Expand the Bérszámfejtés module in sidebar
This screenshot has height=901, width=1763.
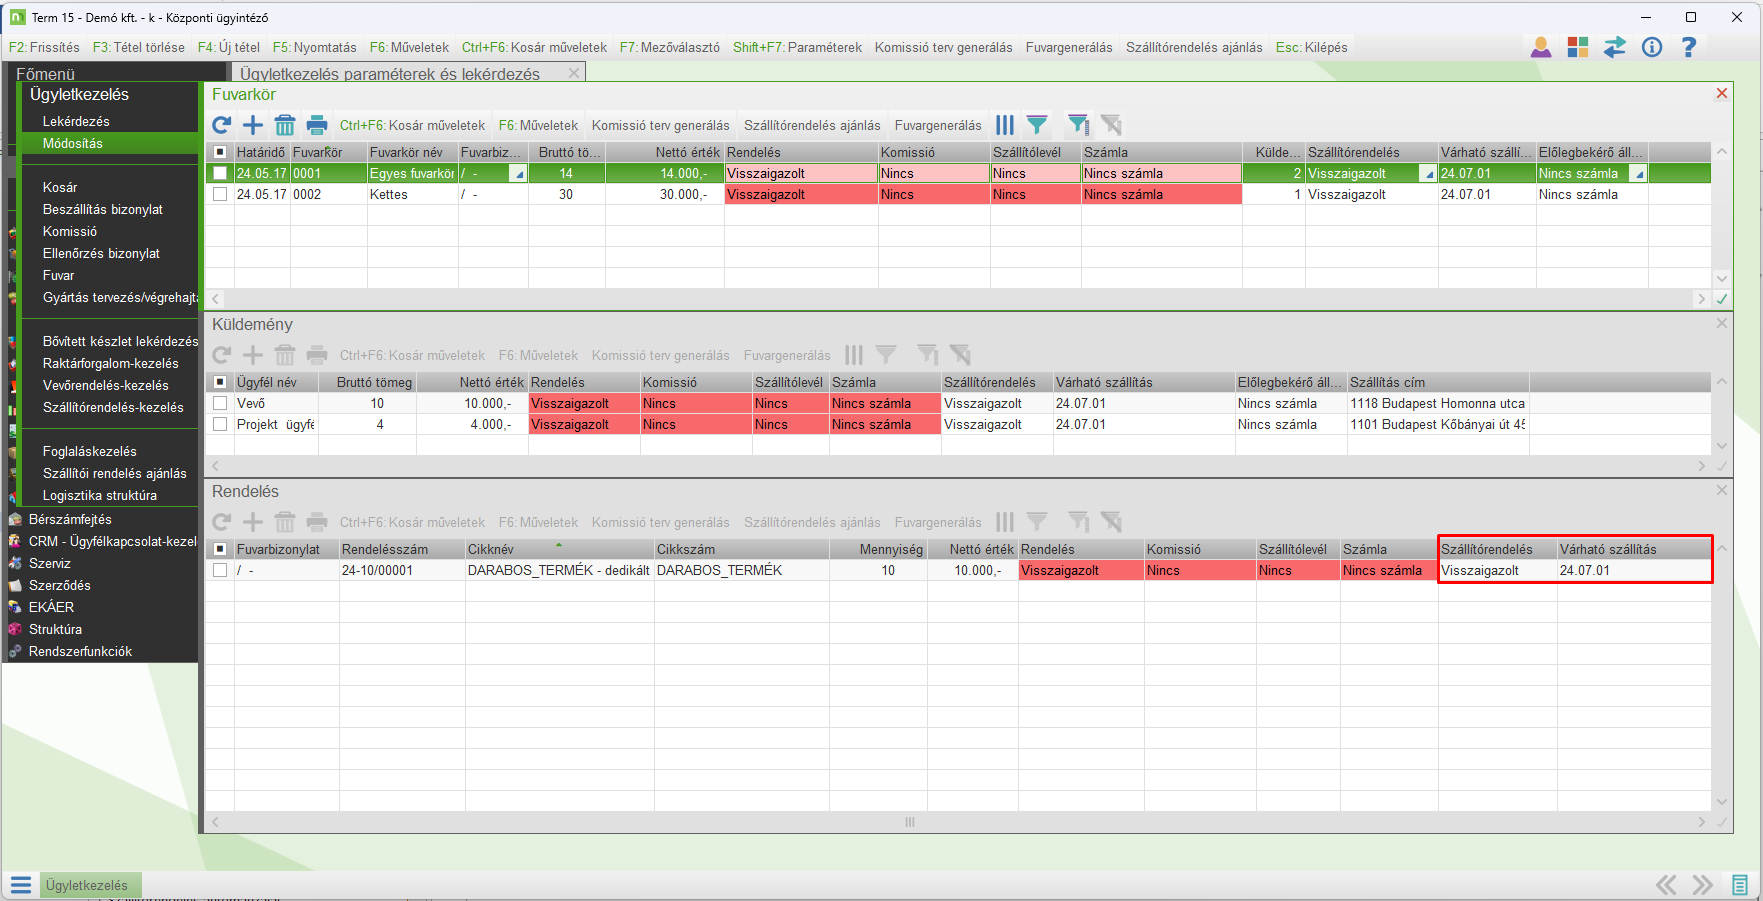70,519
